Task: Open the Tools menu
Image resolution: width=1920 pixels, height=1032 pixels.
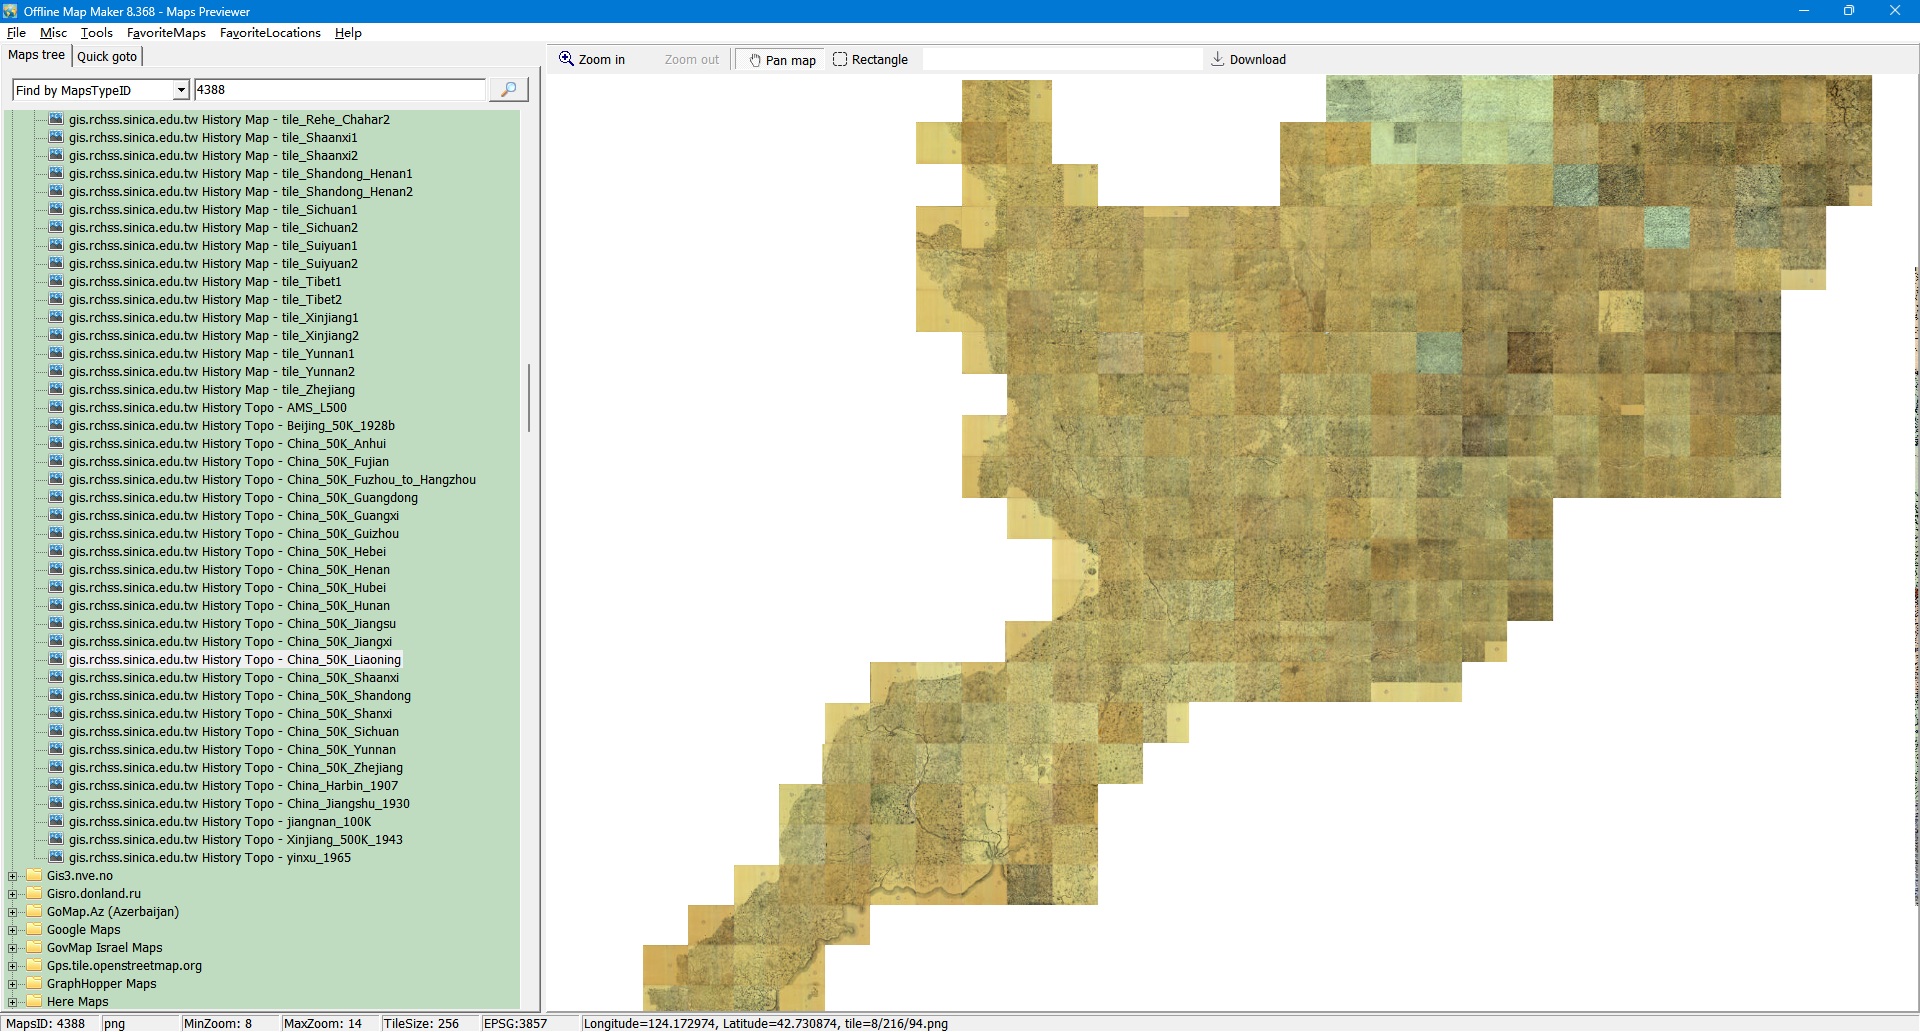Action: [96, 33]
